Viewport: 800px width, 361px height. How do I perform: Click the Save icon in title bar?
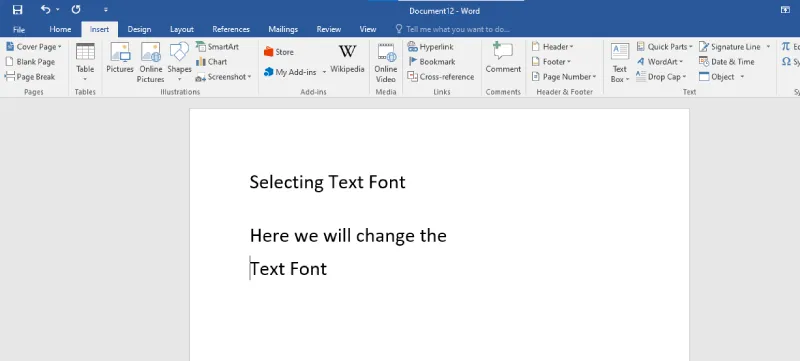[x=17, y=9]
